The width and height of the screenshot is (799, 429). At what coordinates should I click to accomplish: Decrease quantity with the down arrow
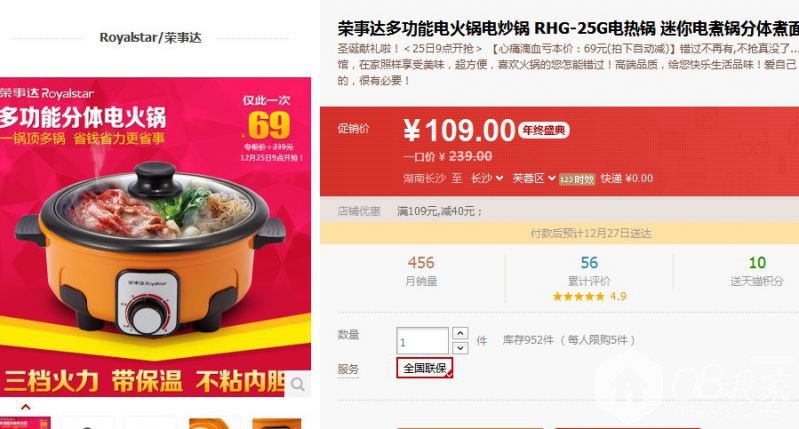click(x=460, y=347)
